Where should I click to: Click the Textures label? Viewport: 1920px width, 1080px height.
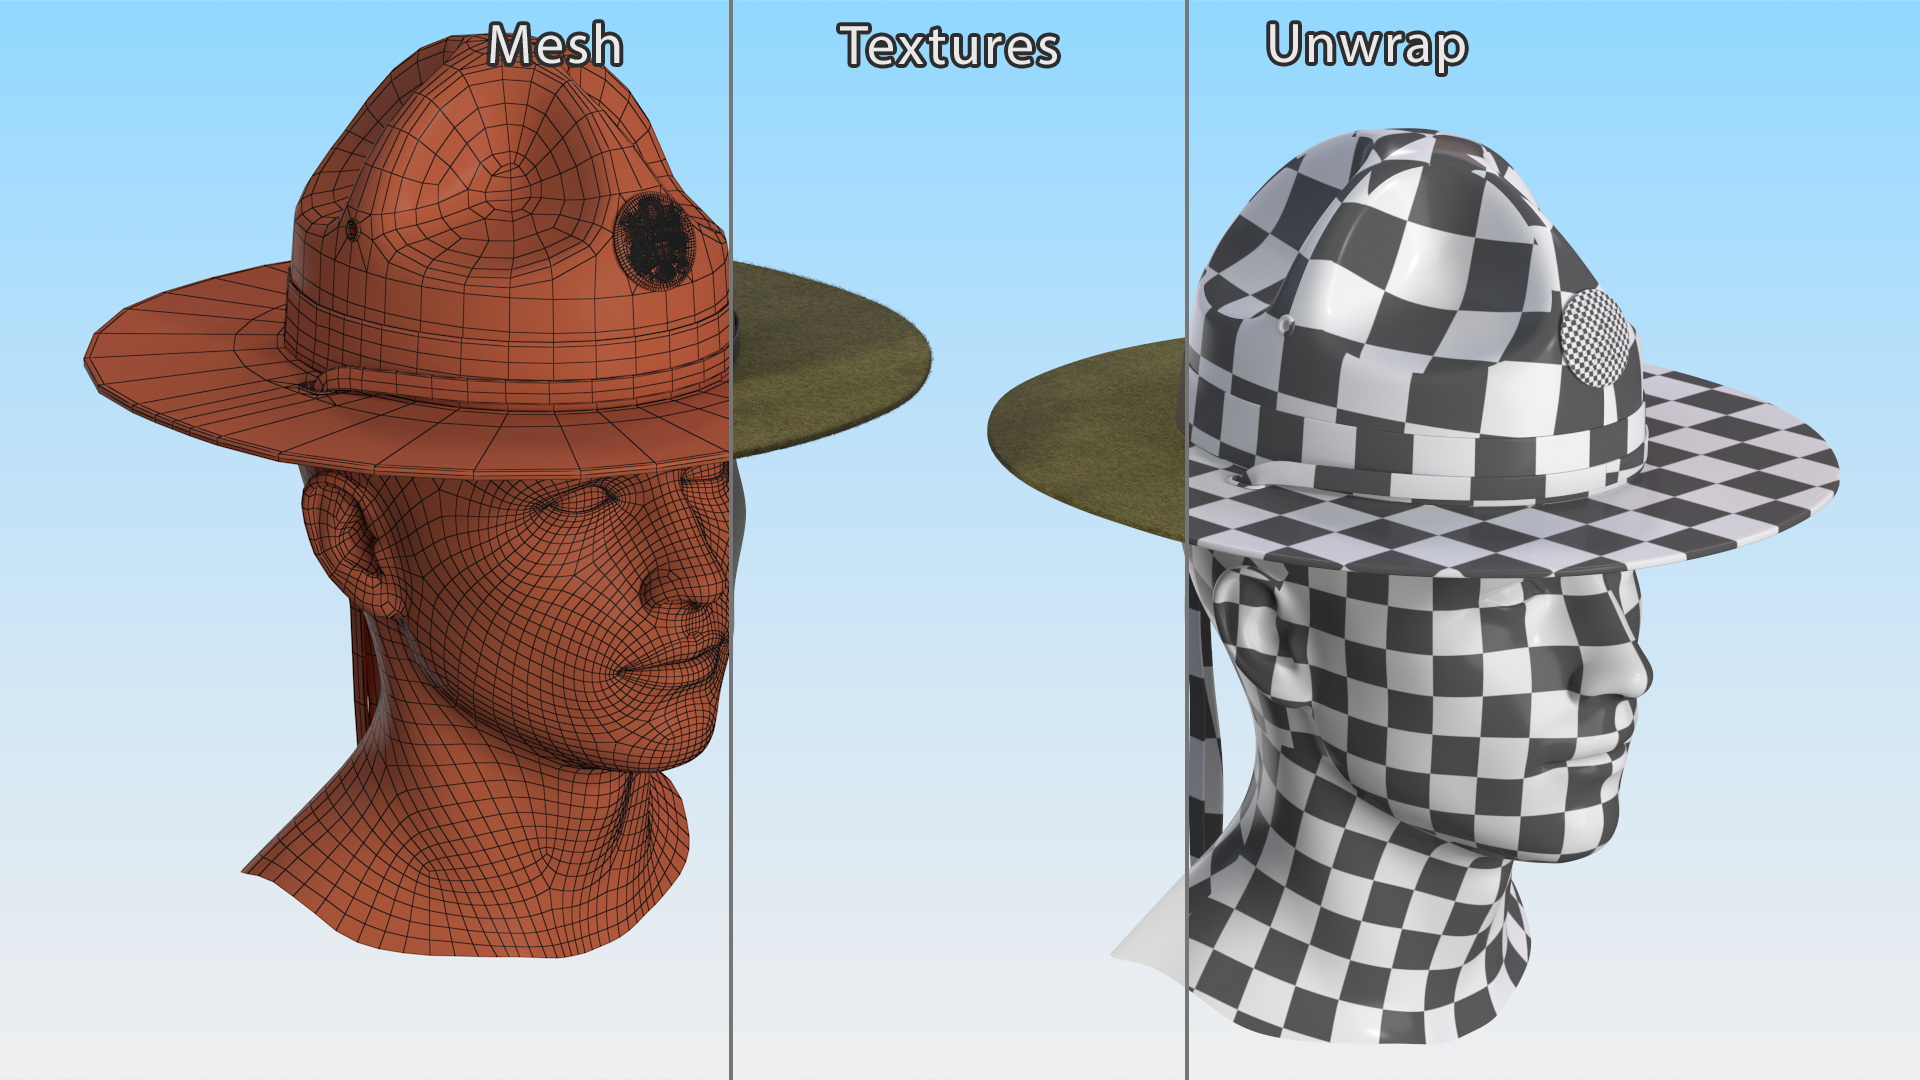click(949, 47)
